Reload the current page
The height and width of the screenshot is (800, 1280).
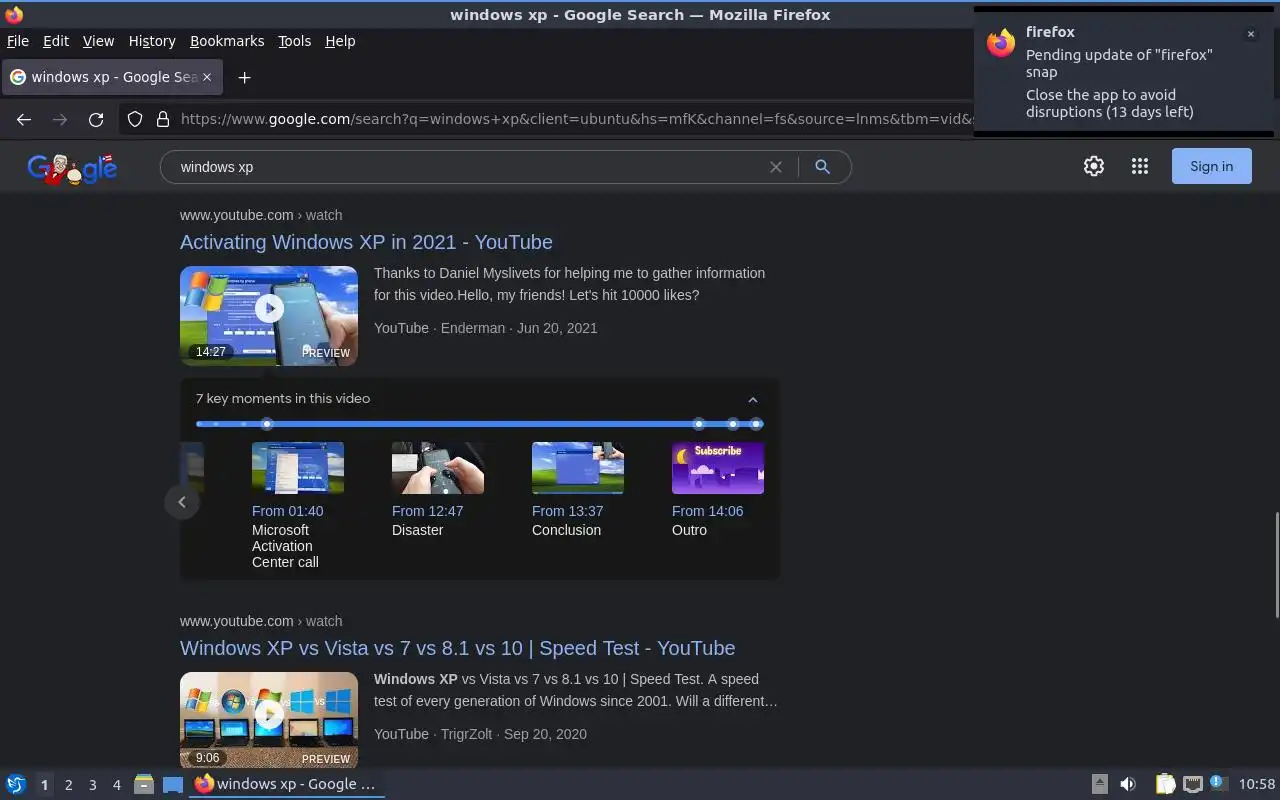96,119
